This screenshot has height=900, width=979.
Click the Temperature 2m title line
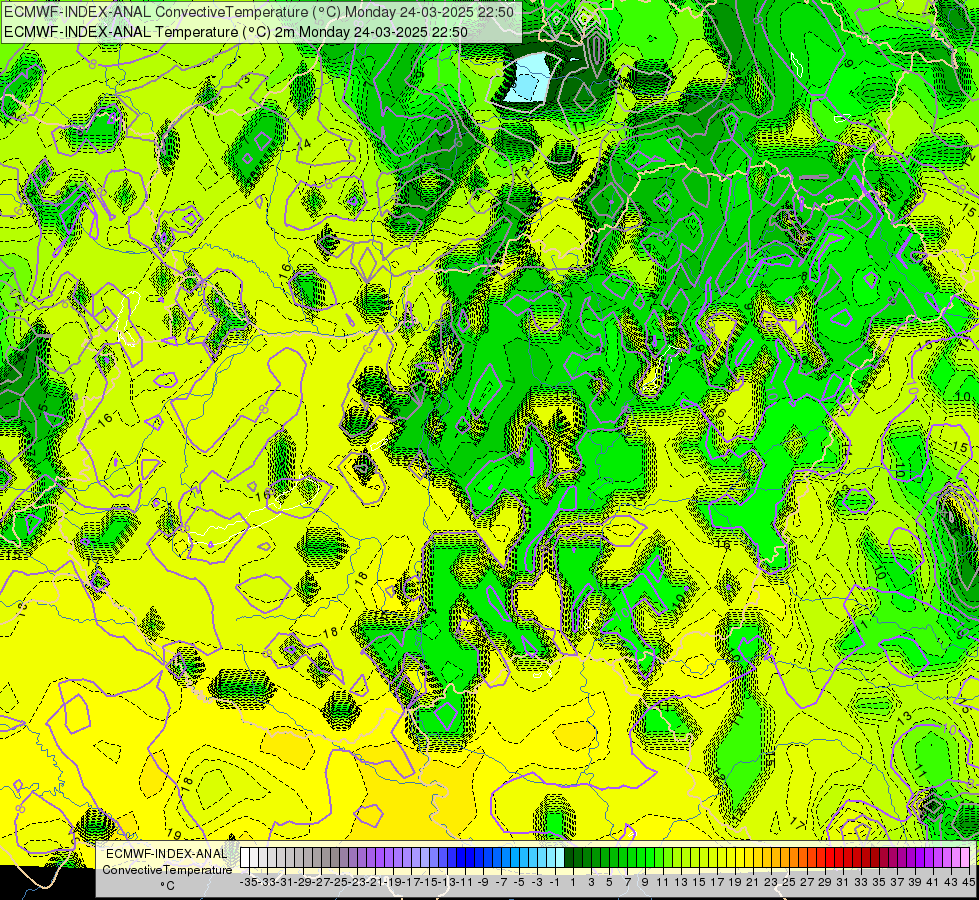pos(236,32)
